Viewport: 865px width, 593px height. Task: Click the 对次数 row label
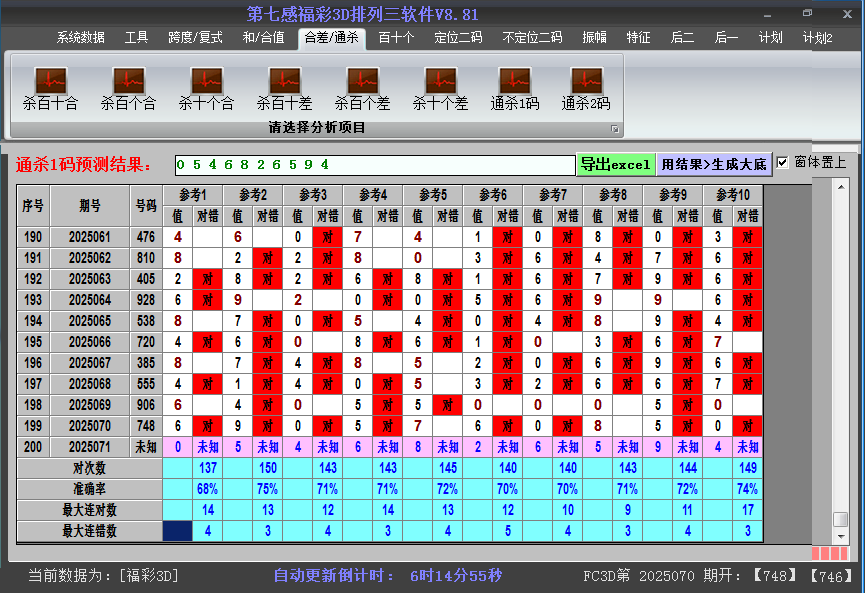[x=89, y=468]
